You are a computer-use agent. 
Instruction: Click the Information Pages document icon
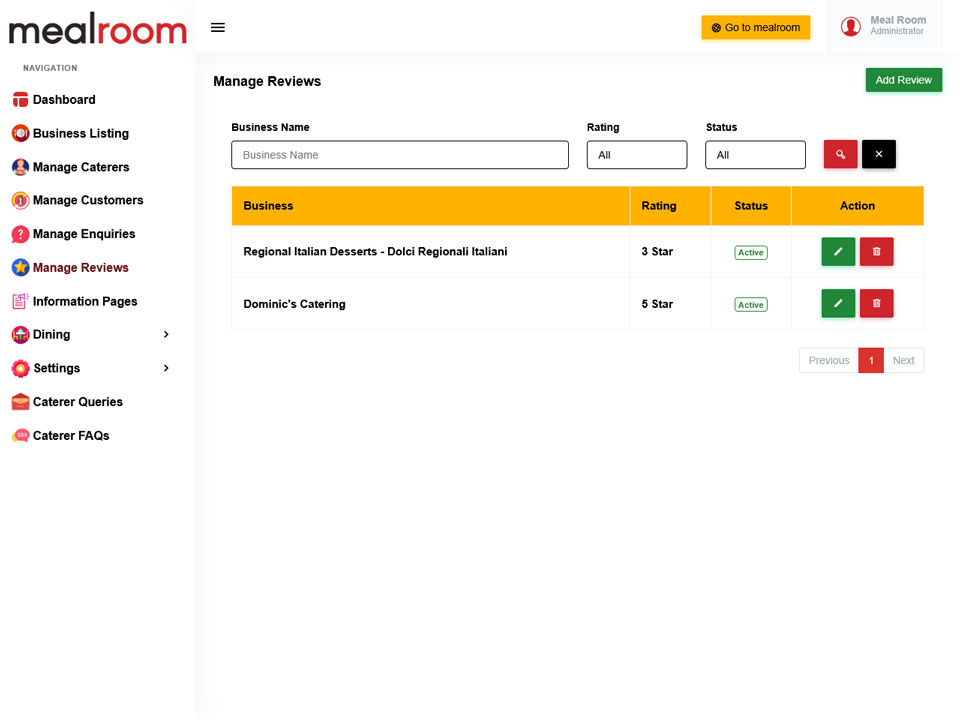tap(20, 301)
